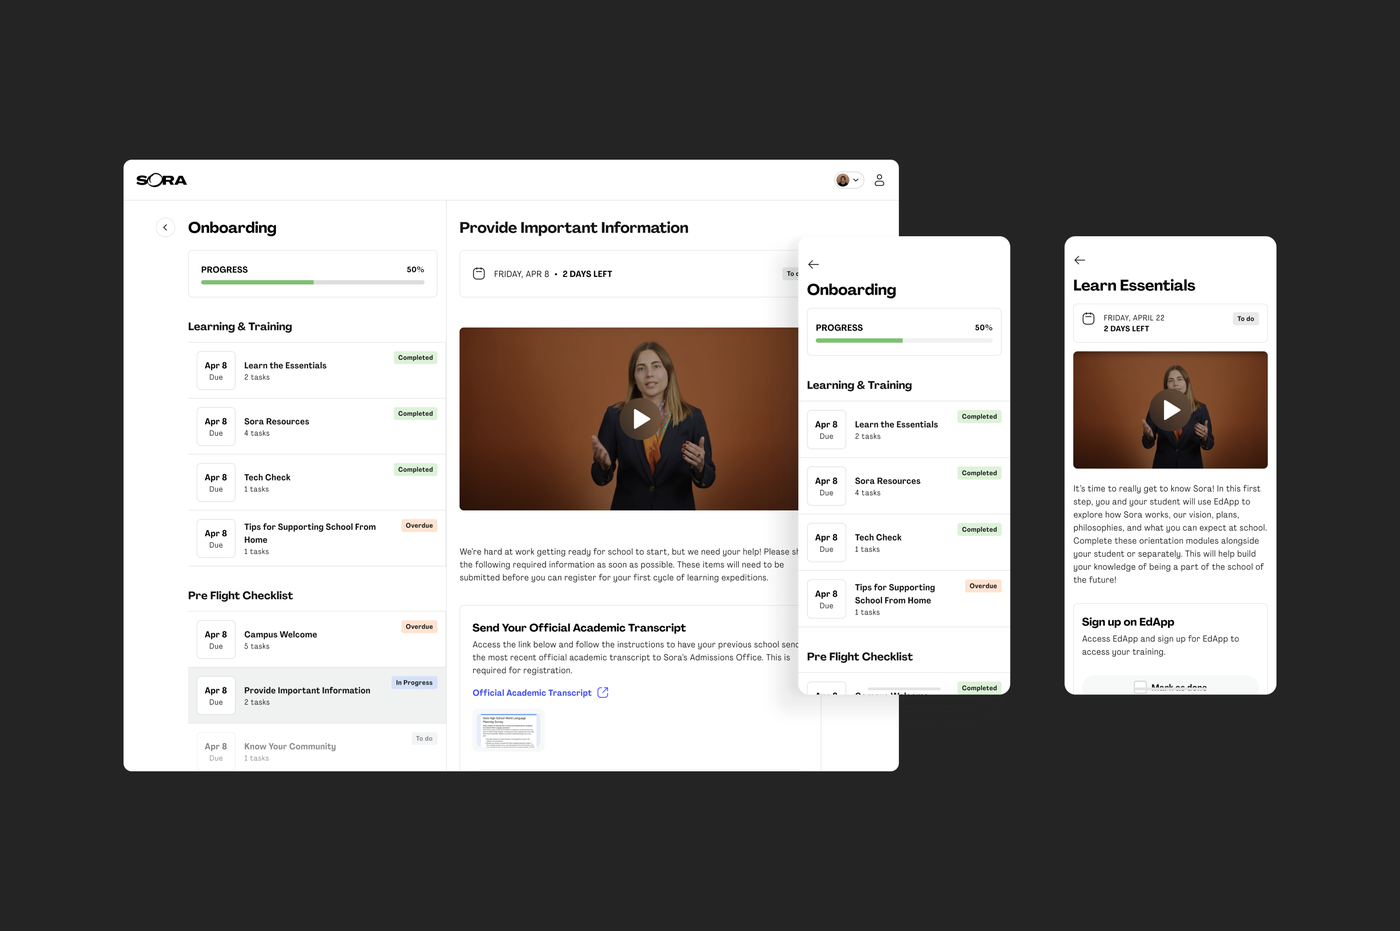The height and width of the screenshot is (931, 1400).
Task: Click the Apr 8 date box on desktop Tech Check
Action: coord(216,483)
